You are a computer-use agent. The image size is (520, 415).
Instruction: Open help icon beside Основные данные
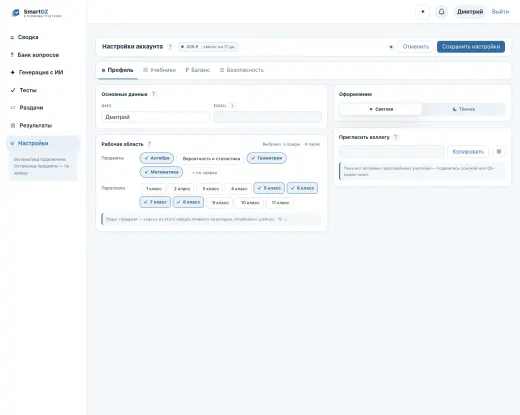[x=154, y=94]
